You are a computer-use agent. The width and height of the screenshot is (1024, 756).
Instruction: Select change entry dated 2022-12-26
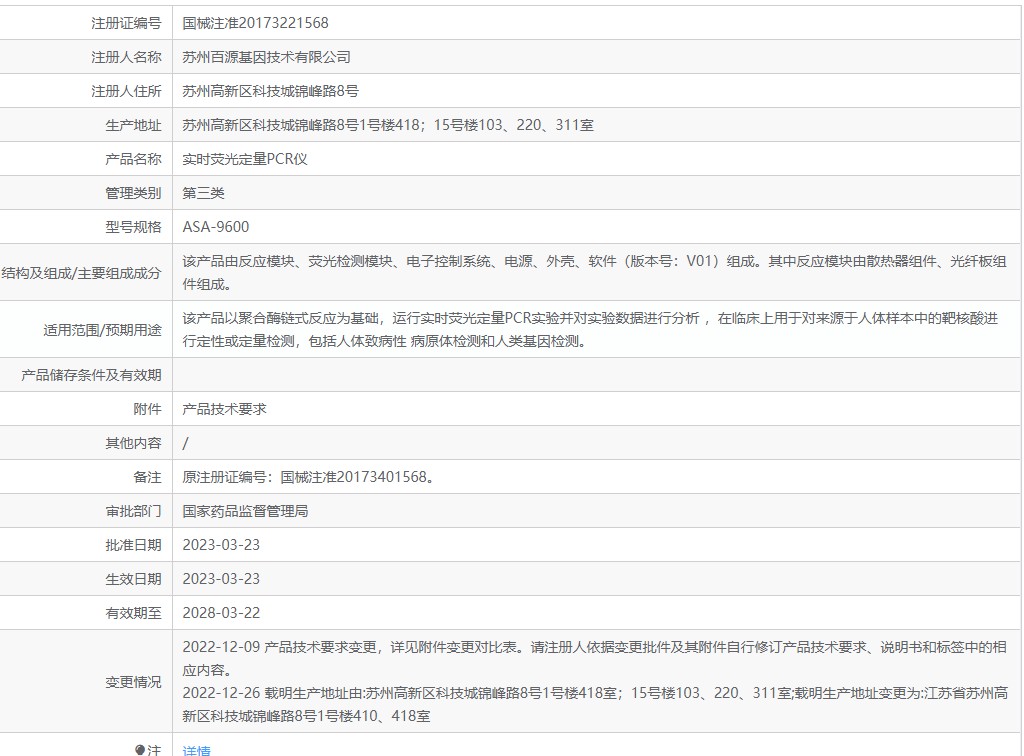tap(595, 704)
